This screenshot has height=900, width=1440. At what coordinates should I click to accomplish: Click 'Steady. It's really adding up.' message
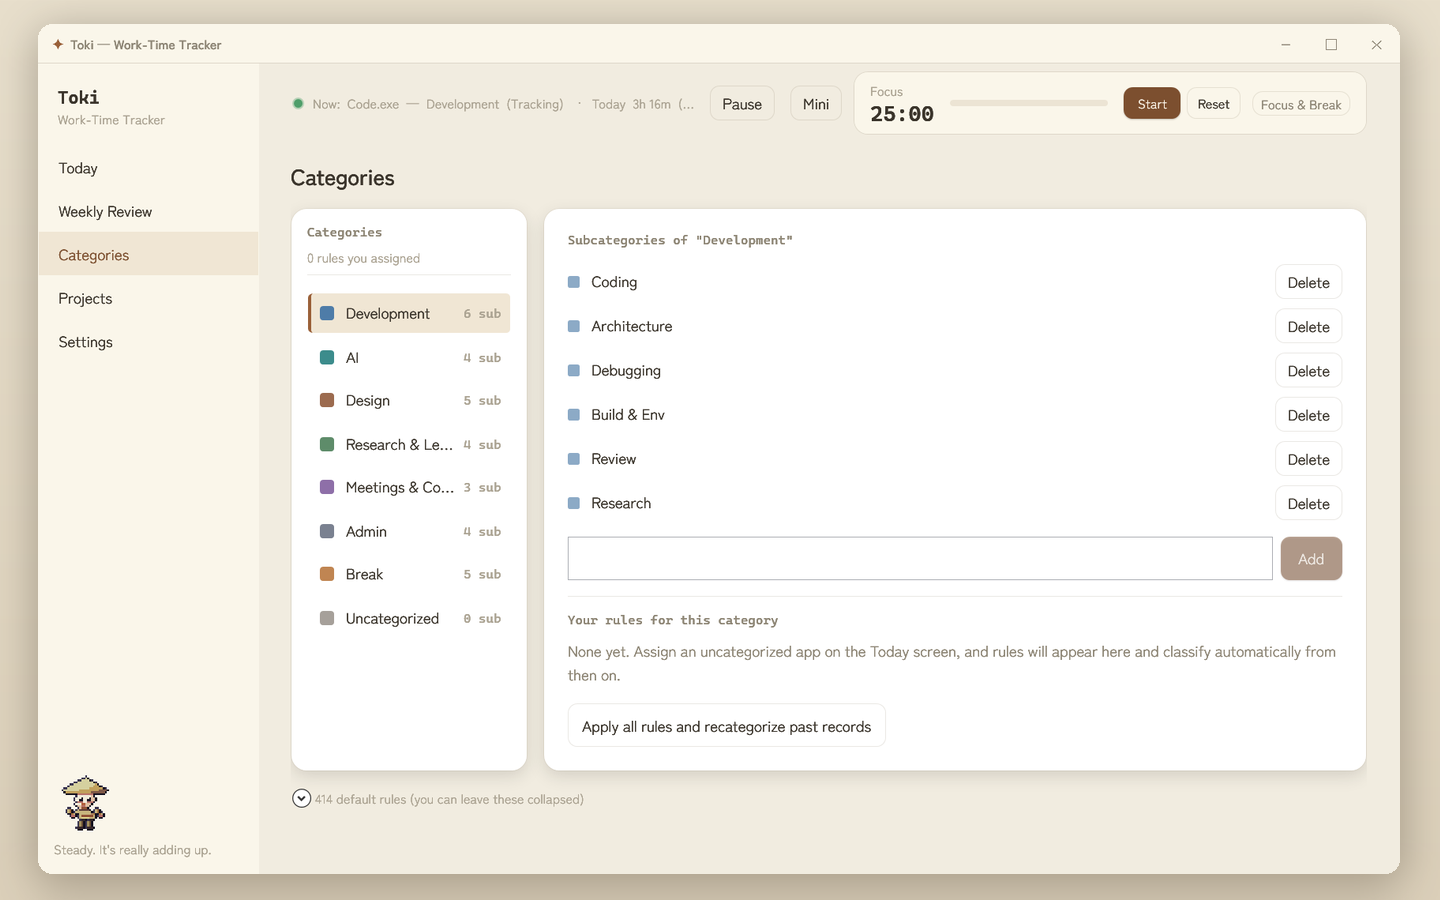(x=132, y=850)
